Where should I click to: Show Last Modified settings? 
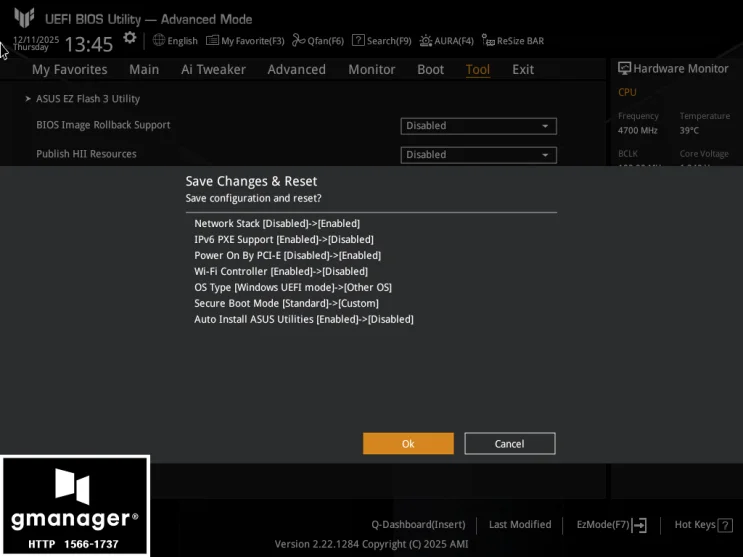[x=520, y=525]
